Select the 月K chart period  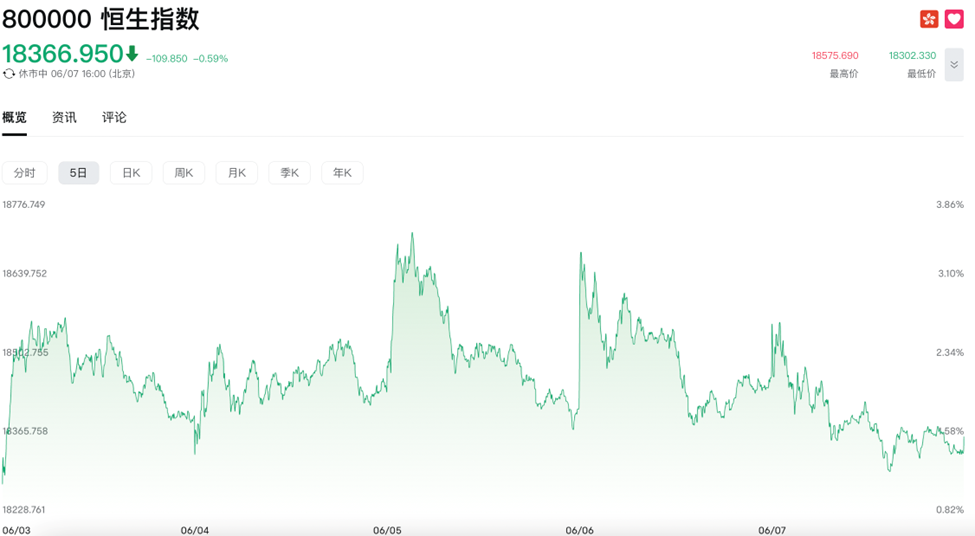237,173
